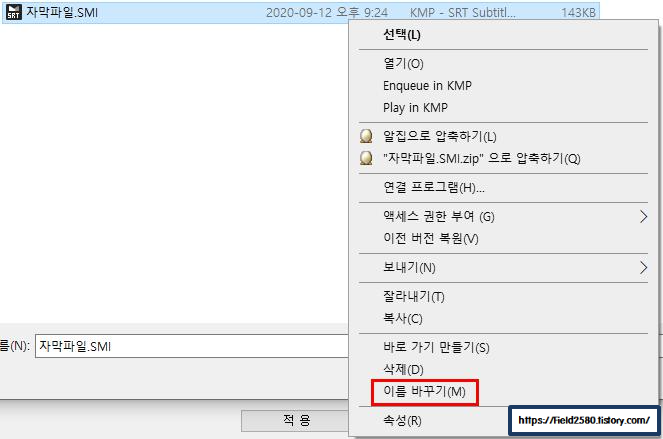The height and width of the screenshot is (439, 663).
Task: Click the 적 용 button
Action: pos(296,420)
